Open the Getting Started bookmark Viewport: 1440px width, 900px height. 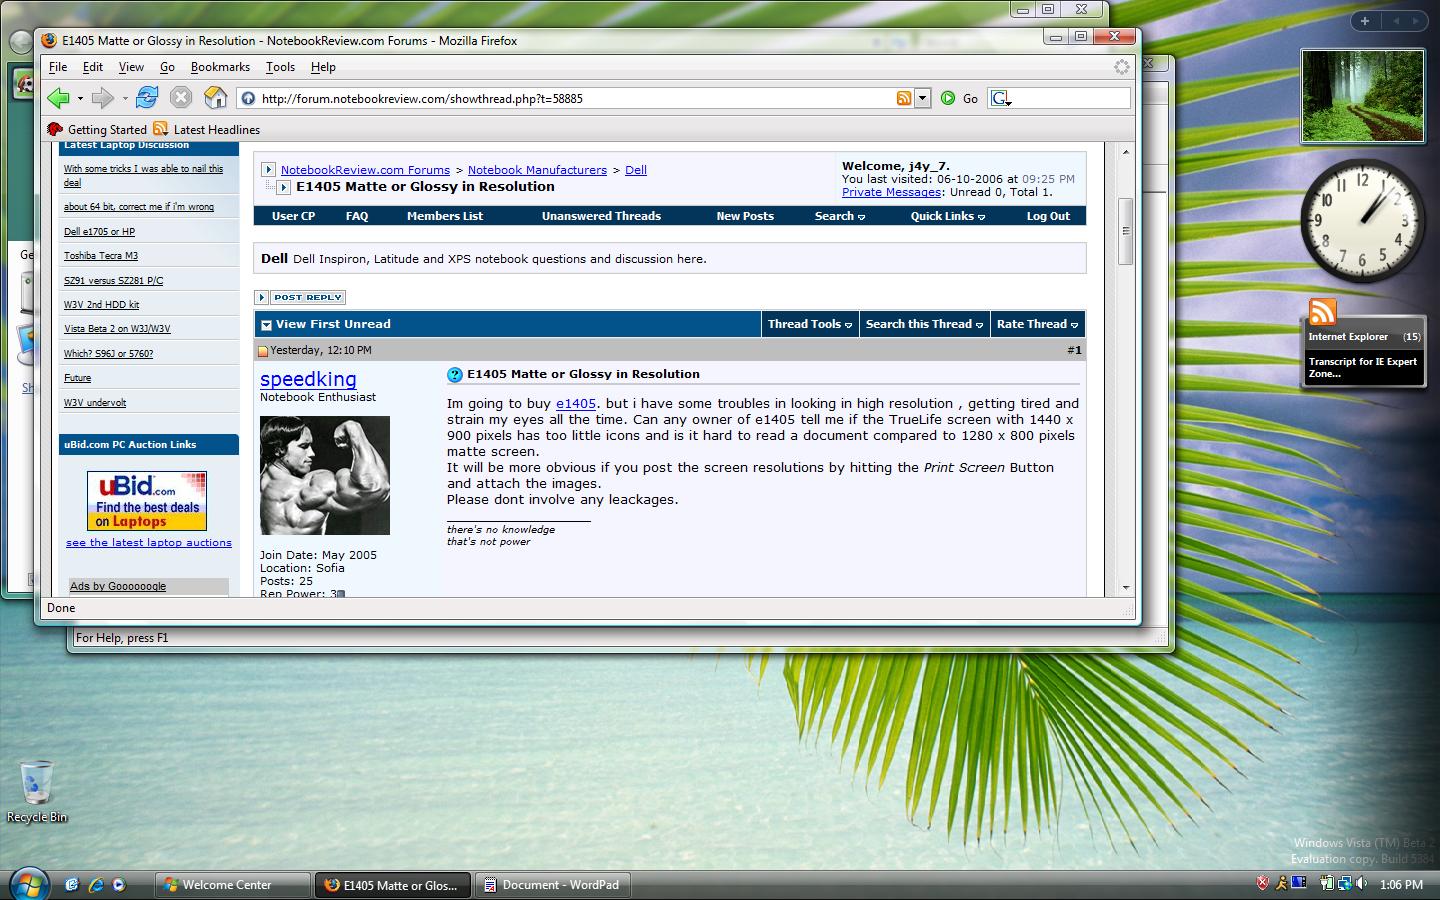(97, 129)
